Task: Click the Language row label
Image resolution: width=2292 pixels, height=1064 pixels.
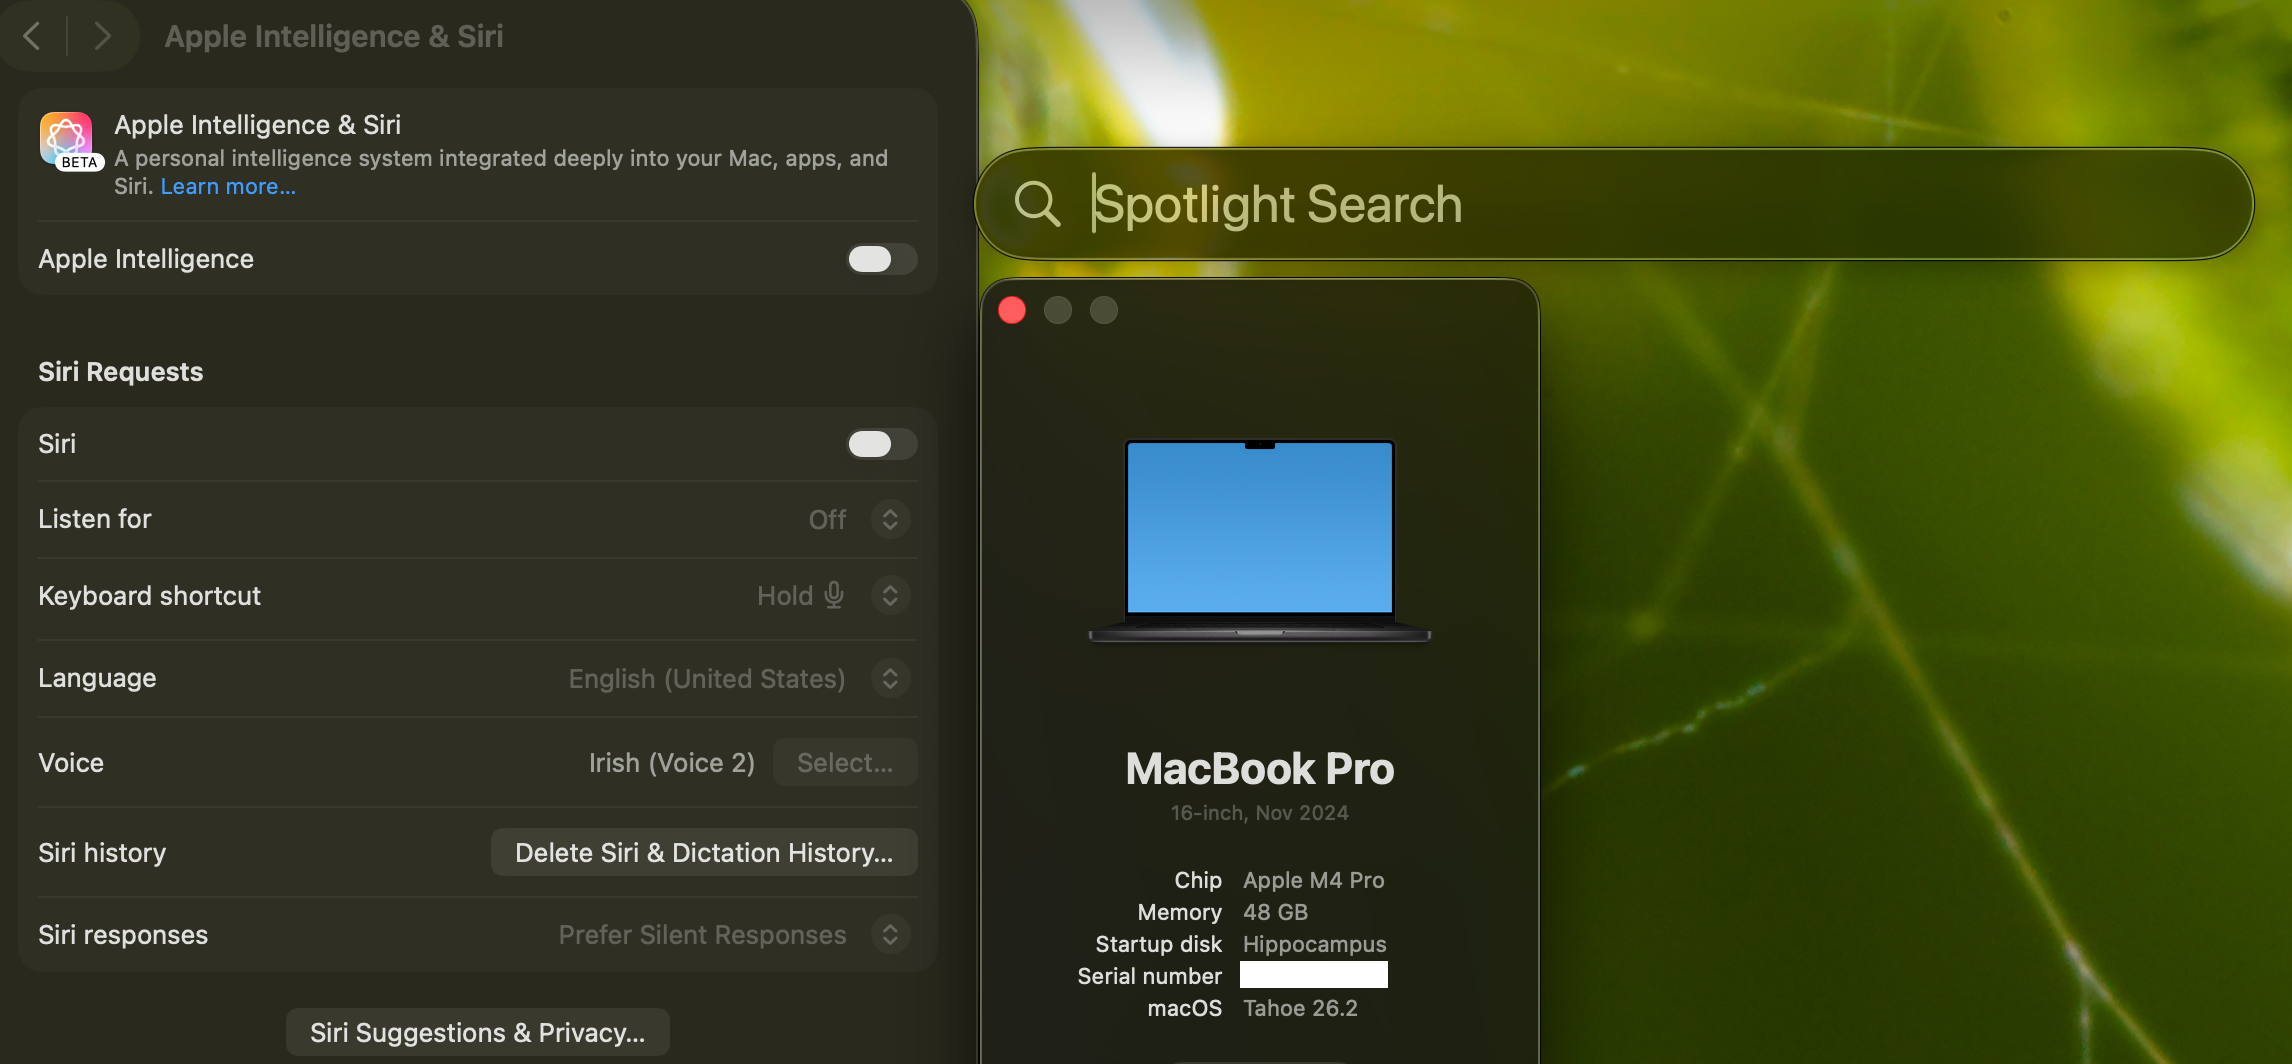Action: (x=97, y=678)
